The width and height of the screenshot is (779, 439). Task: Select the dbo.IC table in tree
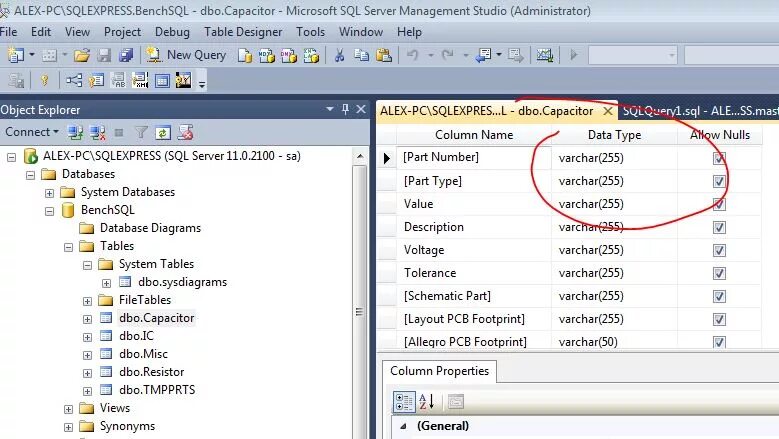(136, 336)
